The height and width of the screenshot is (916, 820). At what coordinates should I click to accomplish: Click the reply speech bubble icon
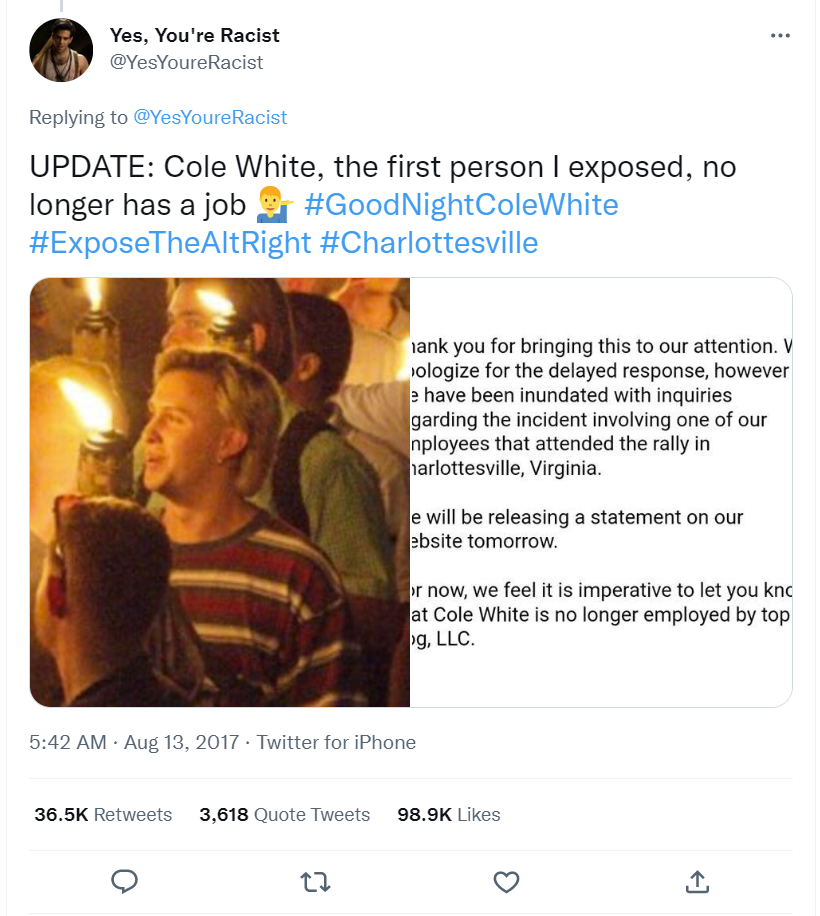124,881
